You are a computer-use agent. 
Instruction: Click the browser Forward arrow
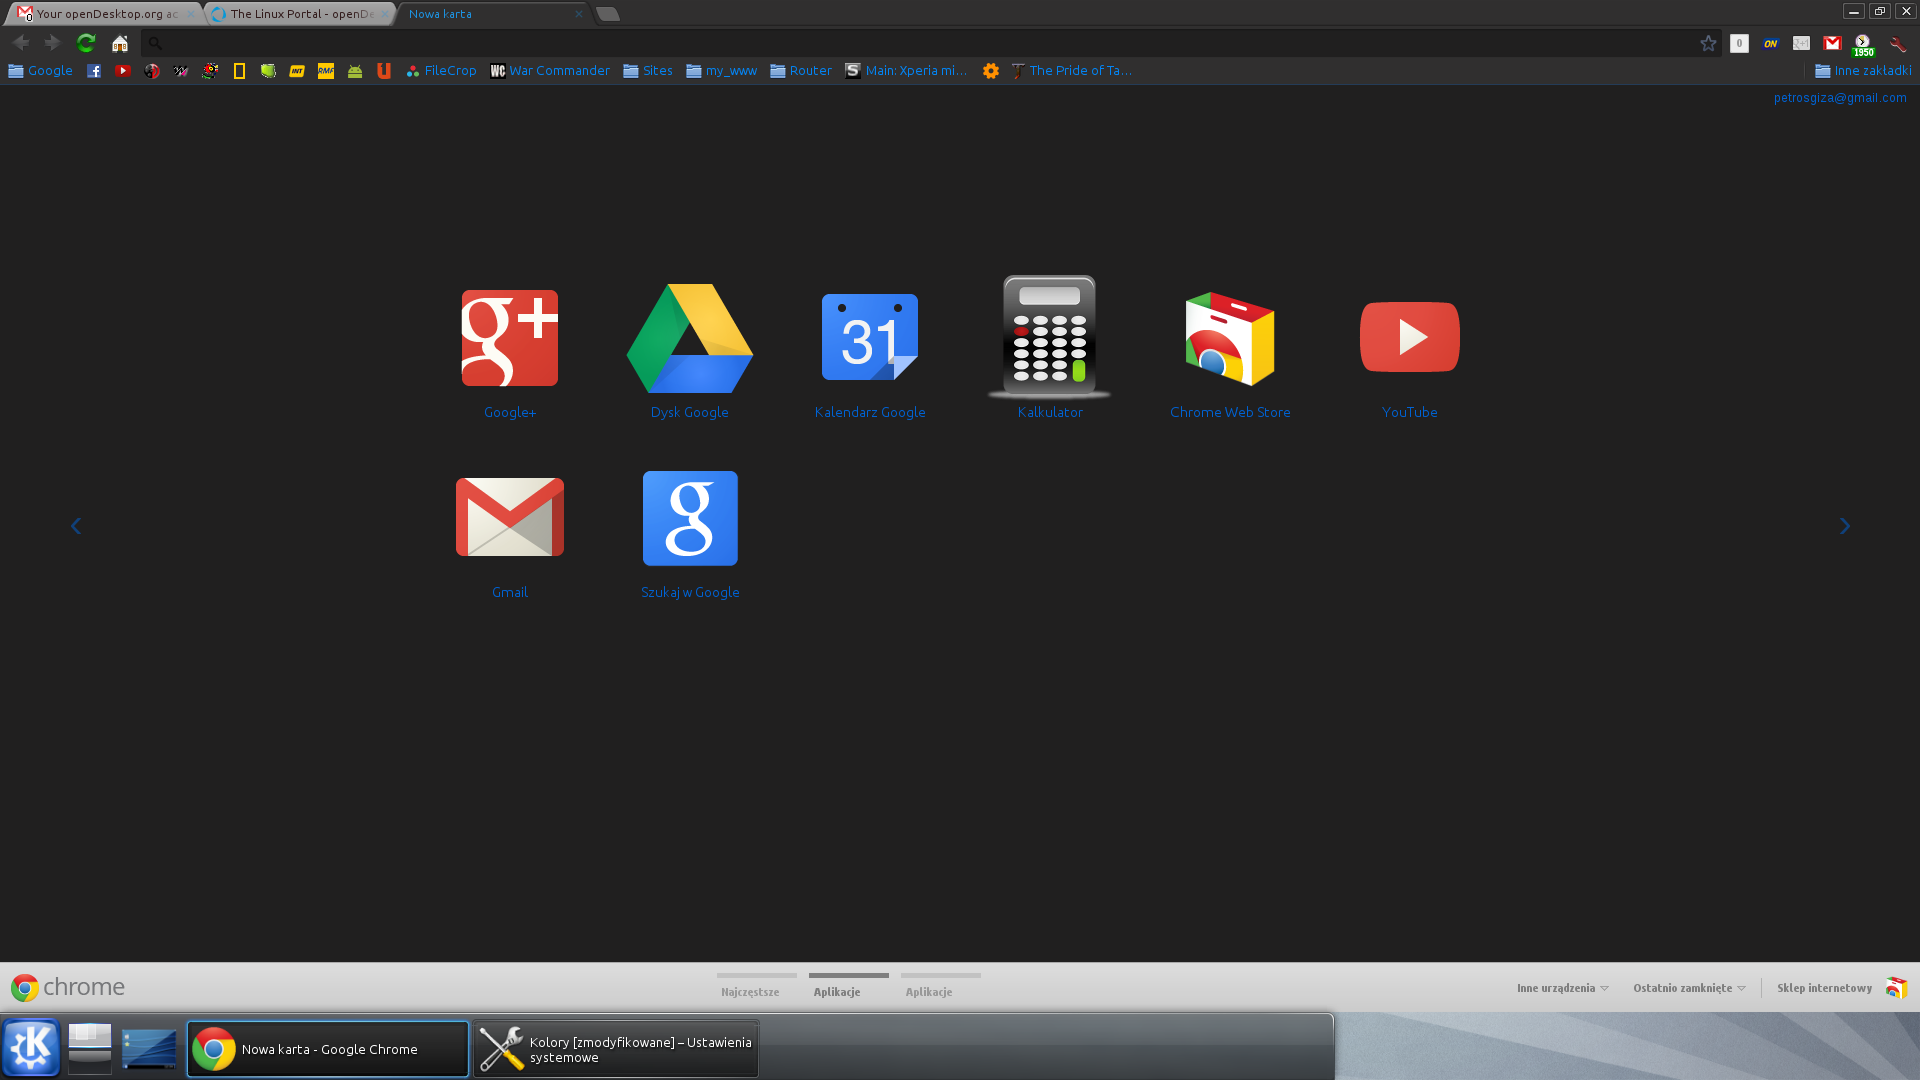[53, 43]
